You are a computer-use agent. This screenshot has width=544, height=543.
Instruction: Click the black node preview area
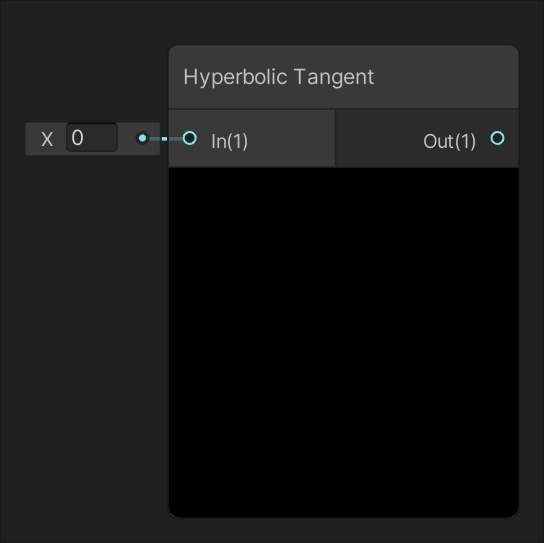coord(343,342)
